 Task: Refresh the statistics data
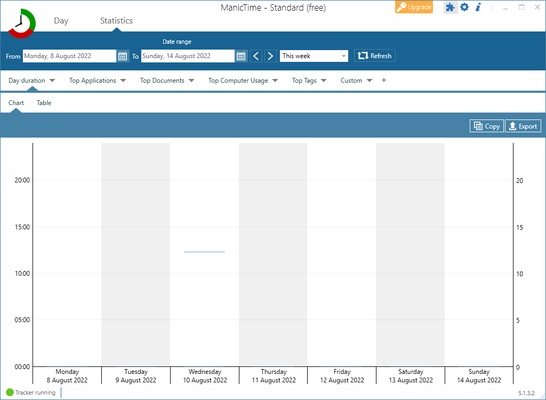click(x=375, y=56)
